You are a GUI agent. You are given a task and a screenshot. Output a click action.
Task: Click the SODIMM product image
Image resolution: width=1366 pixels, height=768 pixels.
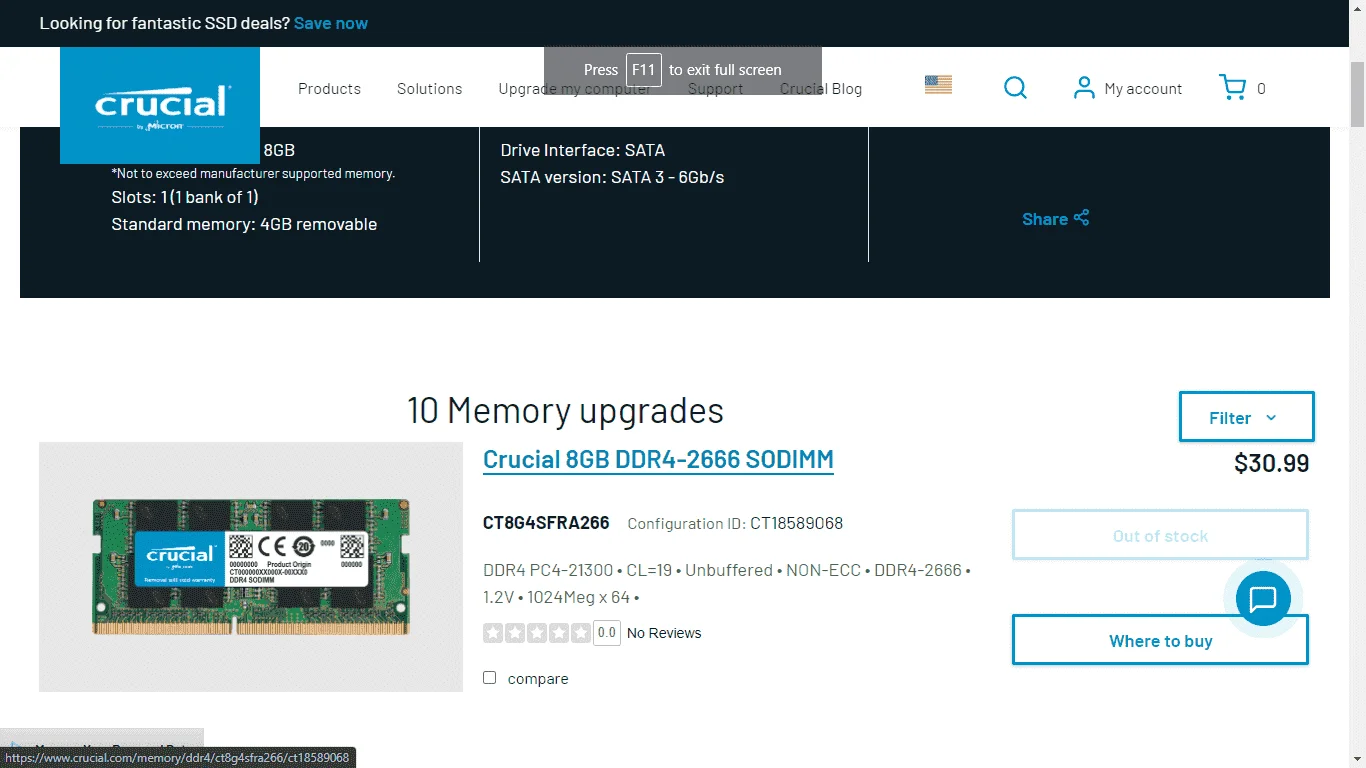coord(251,567)
